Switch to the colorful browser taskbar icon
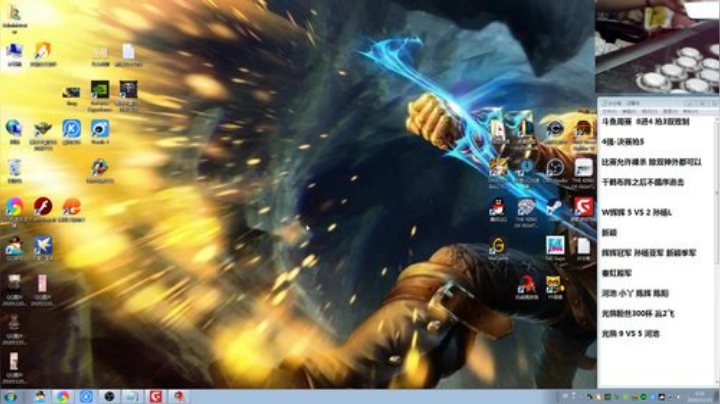Viewport: 720px width, 404px height. 63,397
